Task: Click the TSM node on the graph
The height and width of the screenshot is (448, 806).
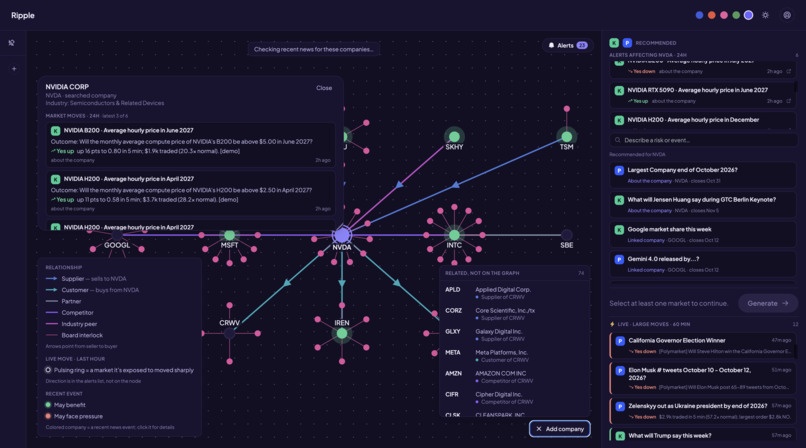Action: (x=566, y=137)
